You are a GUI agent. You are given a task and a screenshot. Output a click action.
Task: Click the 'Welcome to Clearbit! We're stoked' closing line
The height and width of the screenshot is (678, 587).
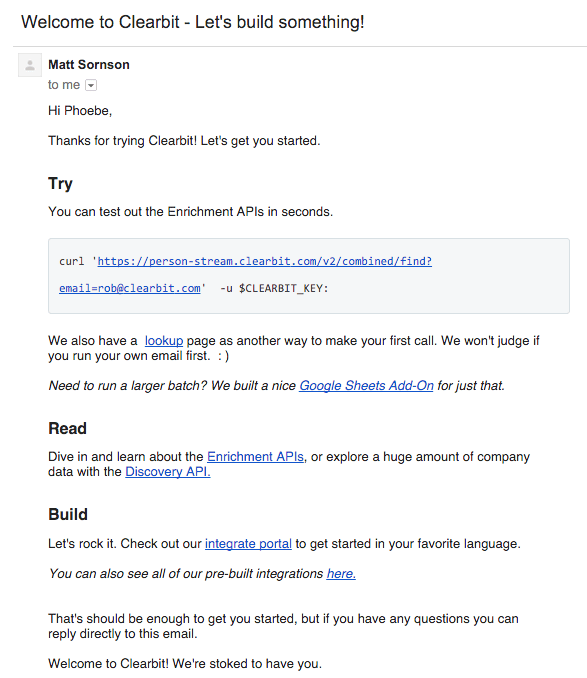(185, 664)
